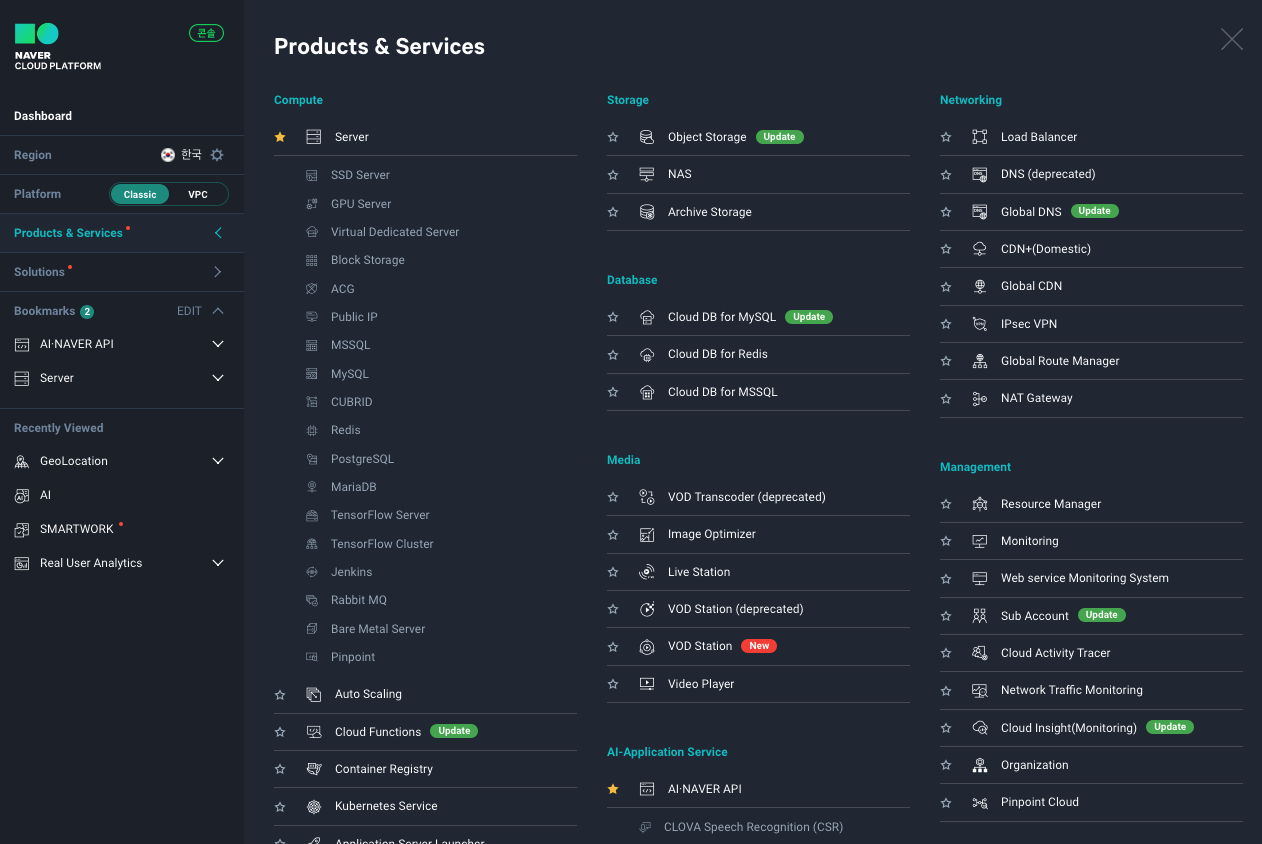Image resolution: width=1262 pixels, height=844 pixels.
Task: Bookmark Monitoring with its star
Action: click(946, 541)
